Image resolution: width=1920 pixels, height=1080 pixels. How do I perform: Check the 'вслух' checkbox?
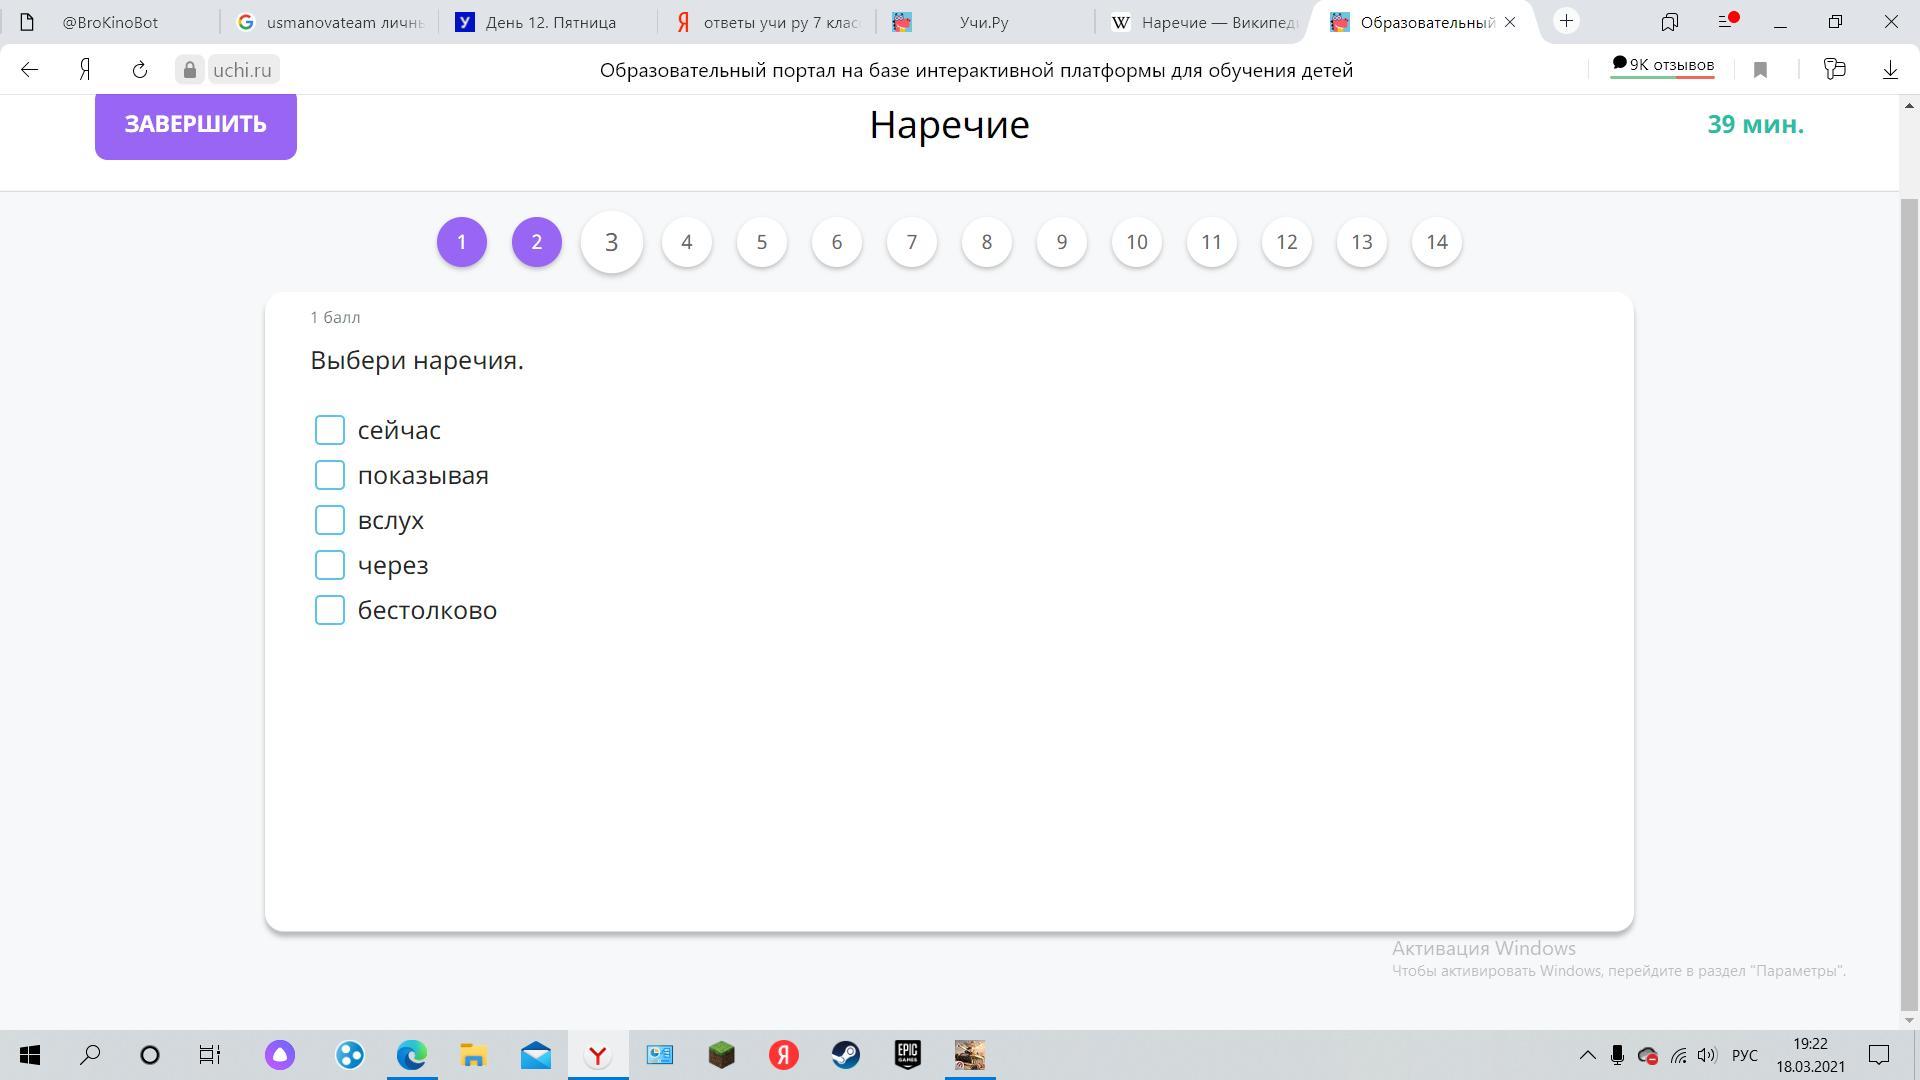[330, 520]
